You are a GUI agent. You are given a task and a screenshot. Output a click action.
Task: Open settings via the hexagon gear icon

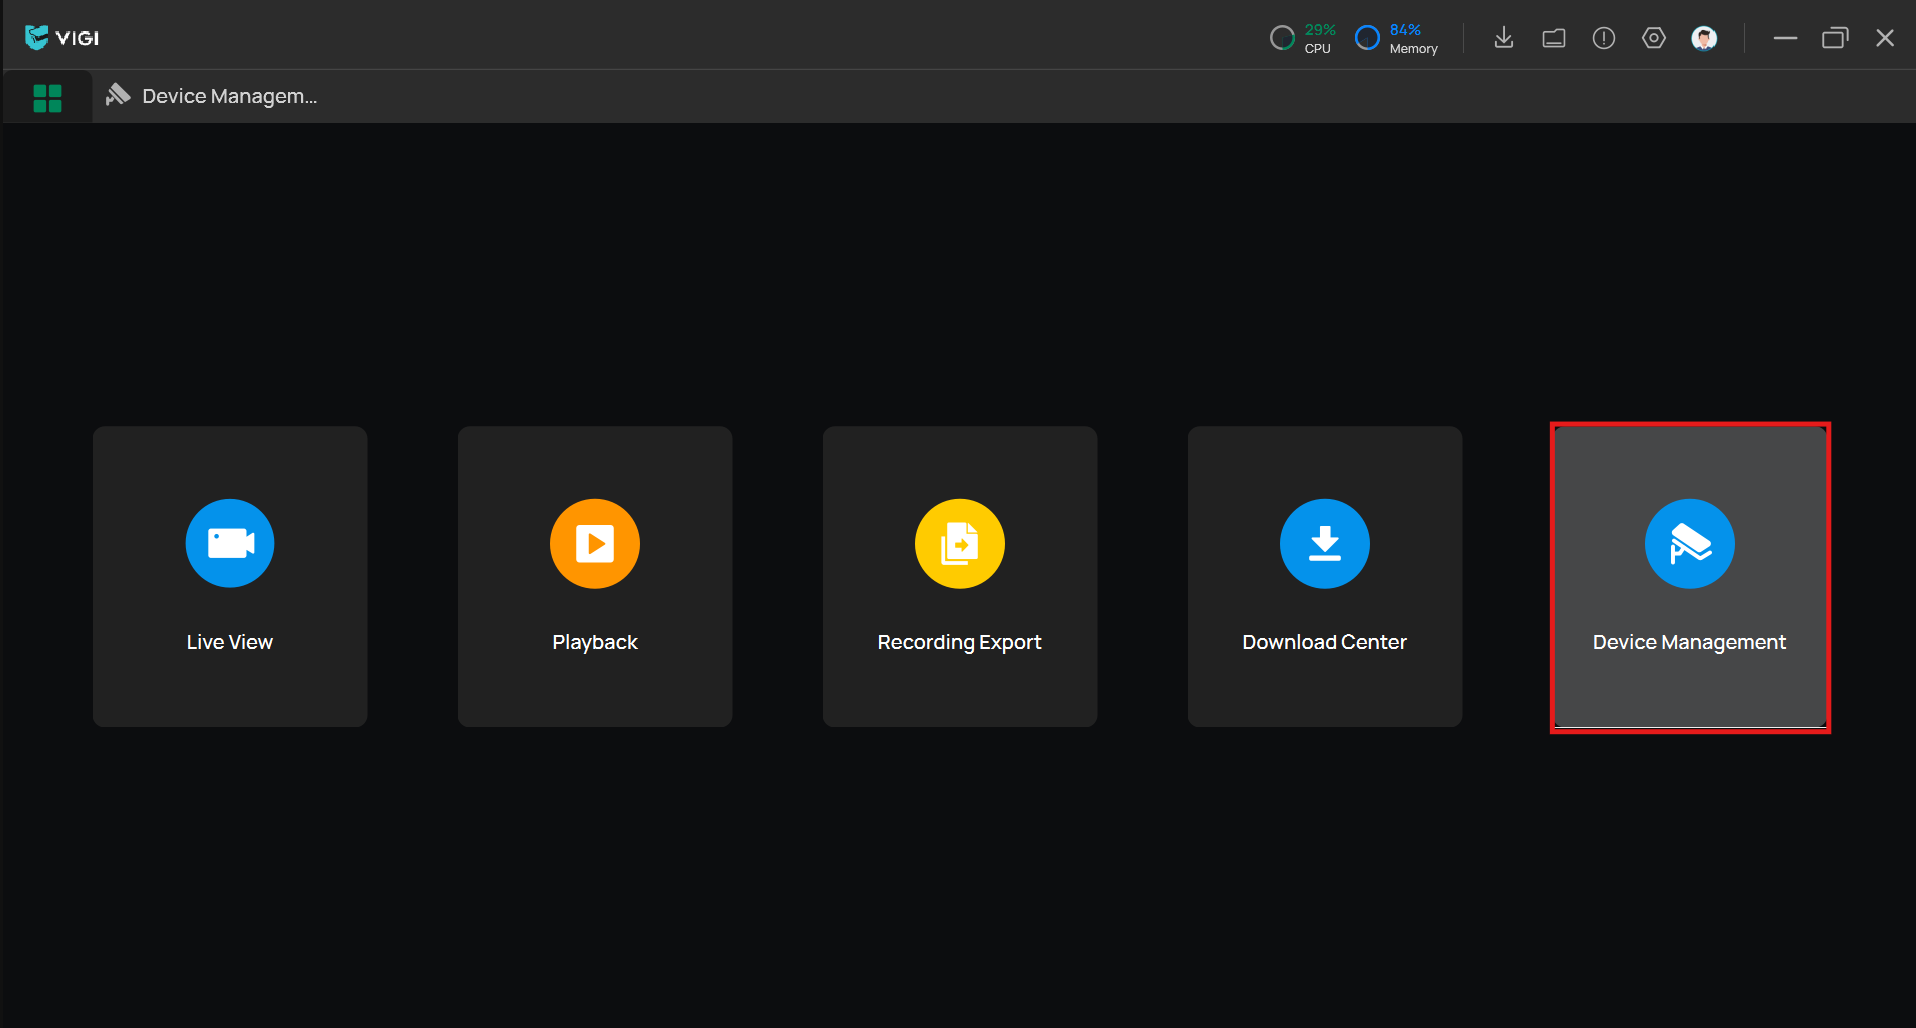(x=1653, y=38)
